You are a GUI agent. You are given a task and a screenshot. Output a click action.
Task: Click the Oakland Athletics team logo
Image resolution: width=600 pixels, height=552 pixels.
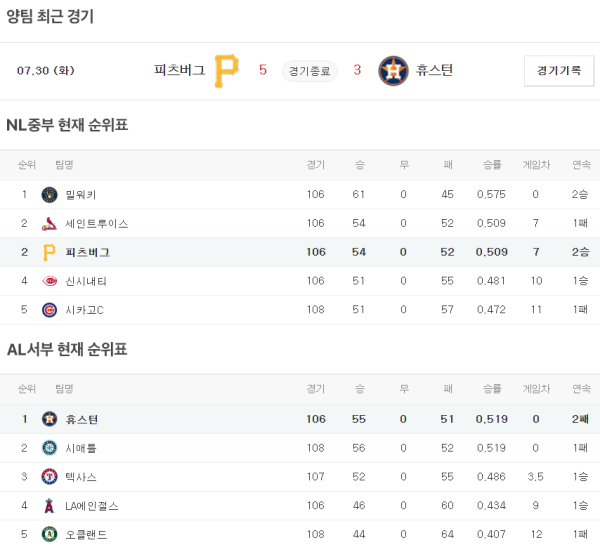tap(50, 535)
